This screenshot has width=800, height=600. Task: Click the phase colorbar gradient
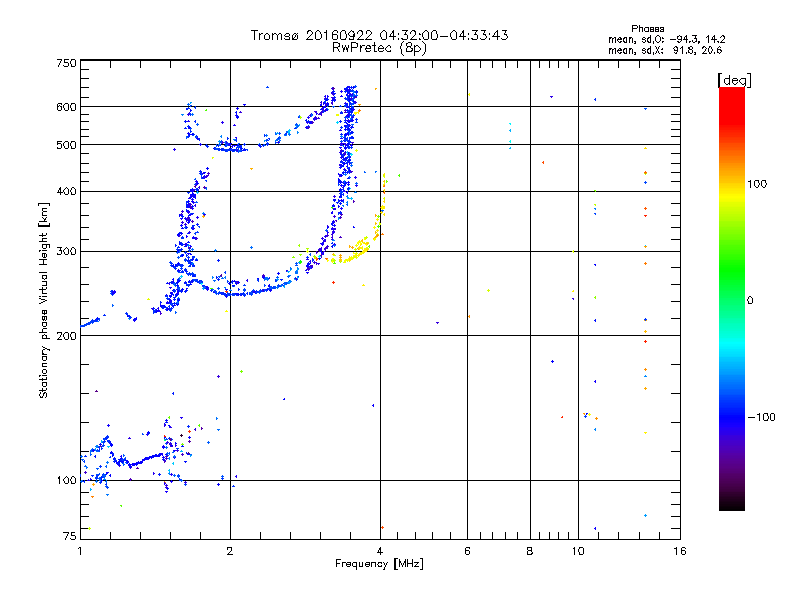point(732,298)
